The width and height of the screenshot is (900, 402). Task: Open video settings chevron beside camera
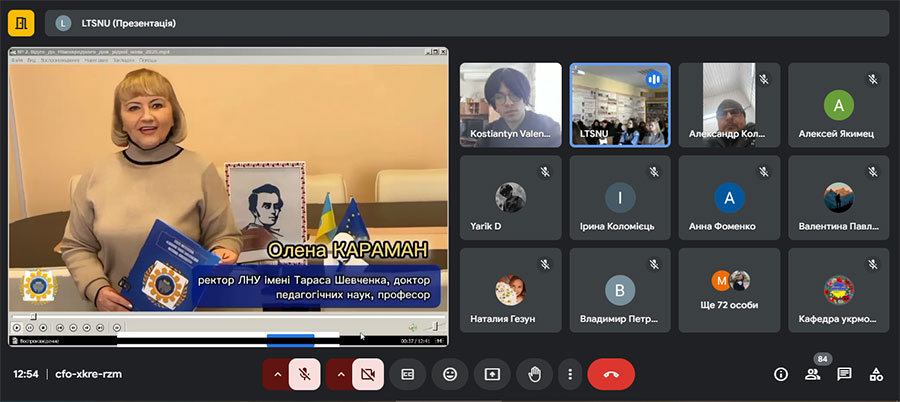click(341, 374)
